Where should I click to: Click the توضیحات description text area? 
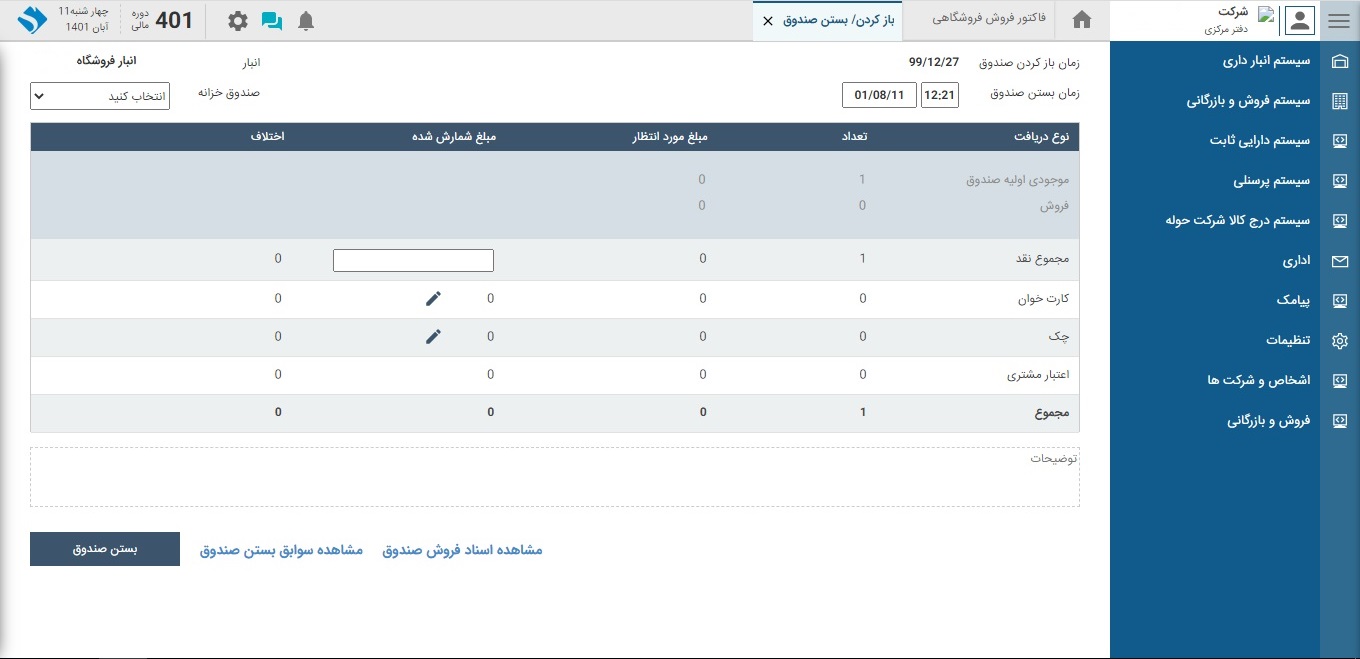tap(554, 477)
